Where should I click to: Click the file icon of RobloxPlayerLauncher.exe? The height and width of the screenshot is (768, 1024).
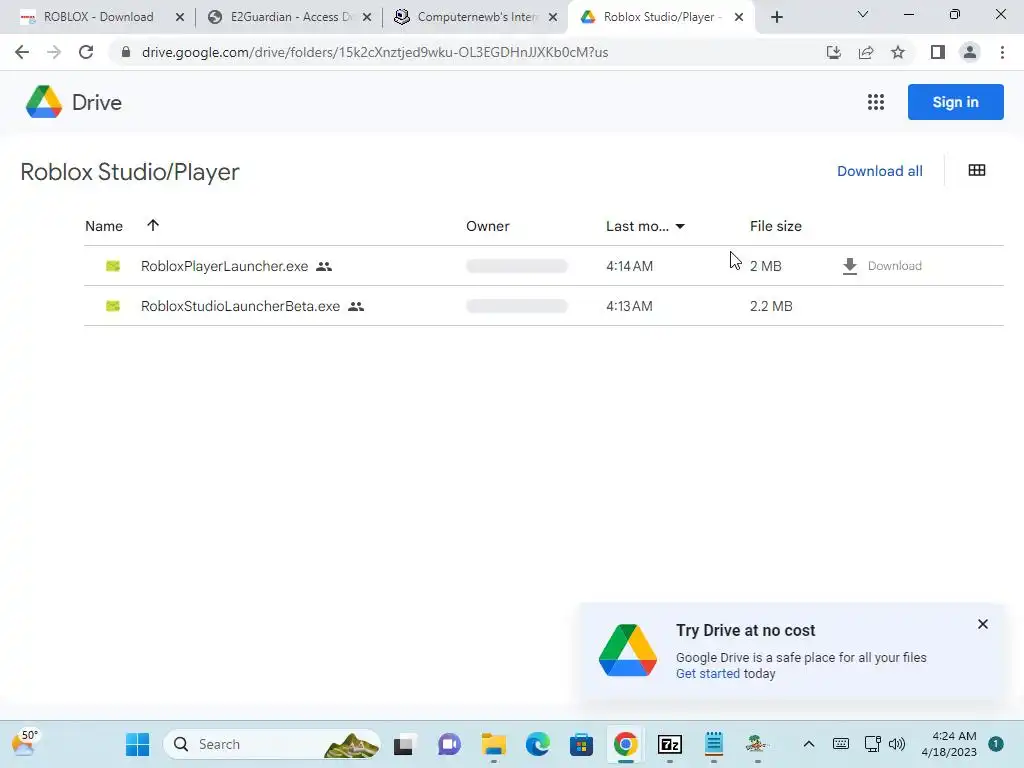[x=113, y=266]
